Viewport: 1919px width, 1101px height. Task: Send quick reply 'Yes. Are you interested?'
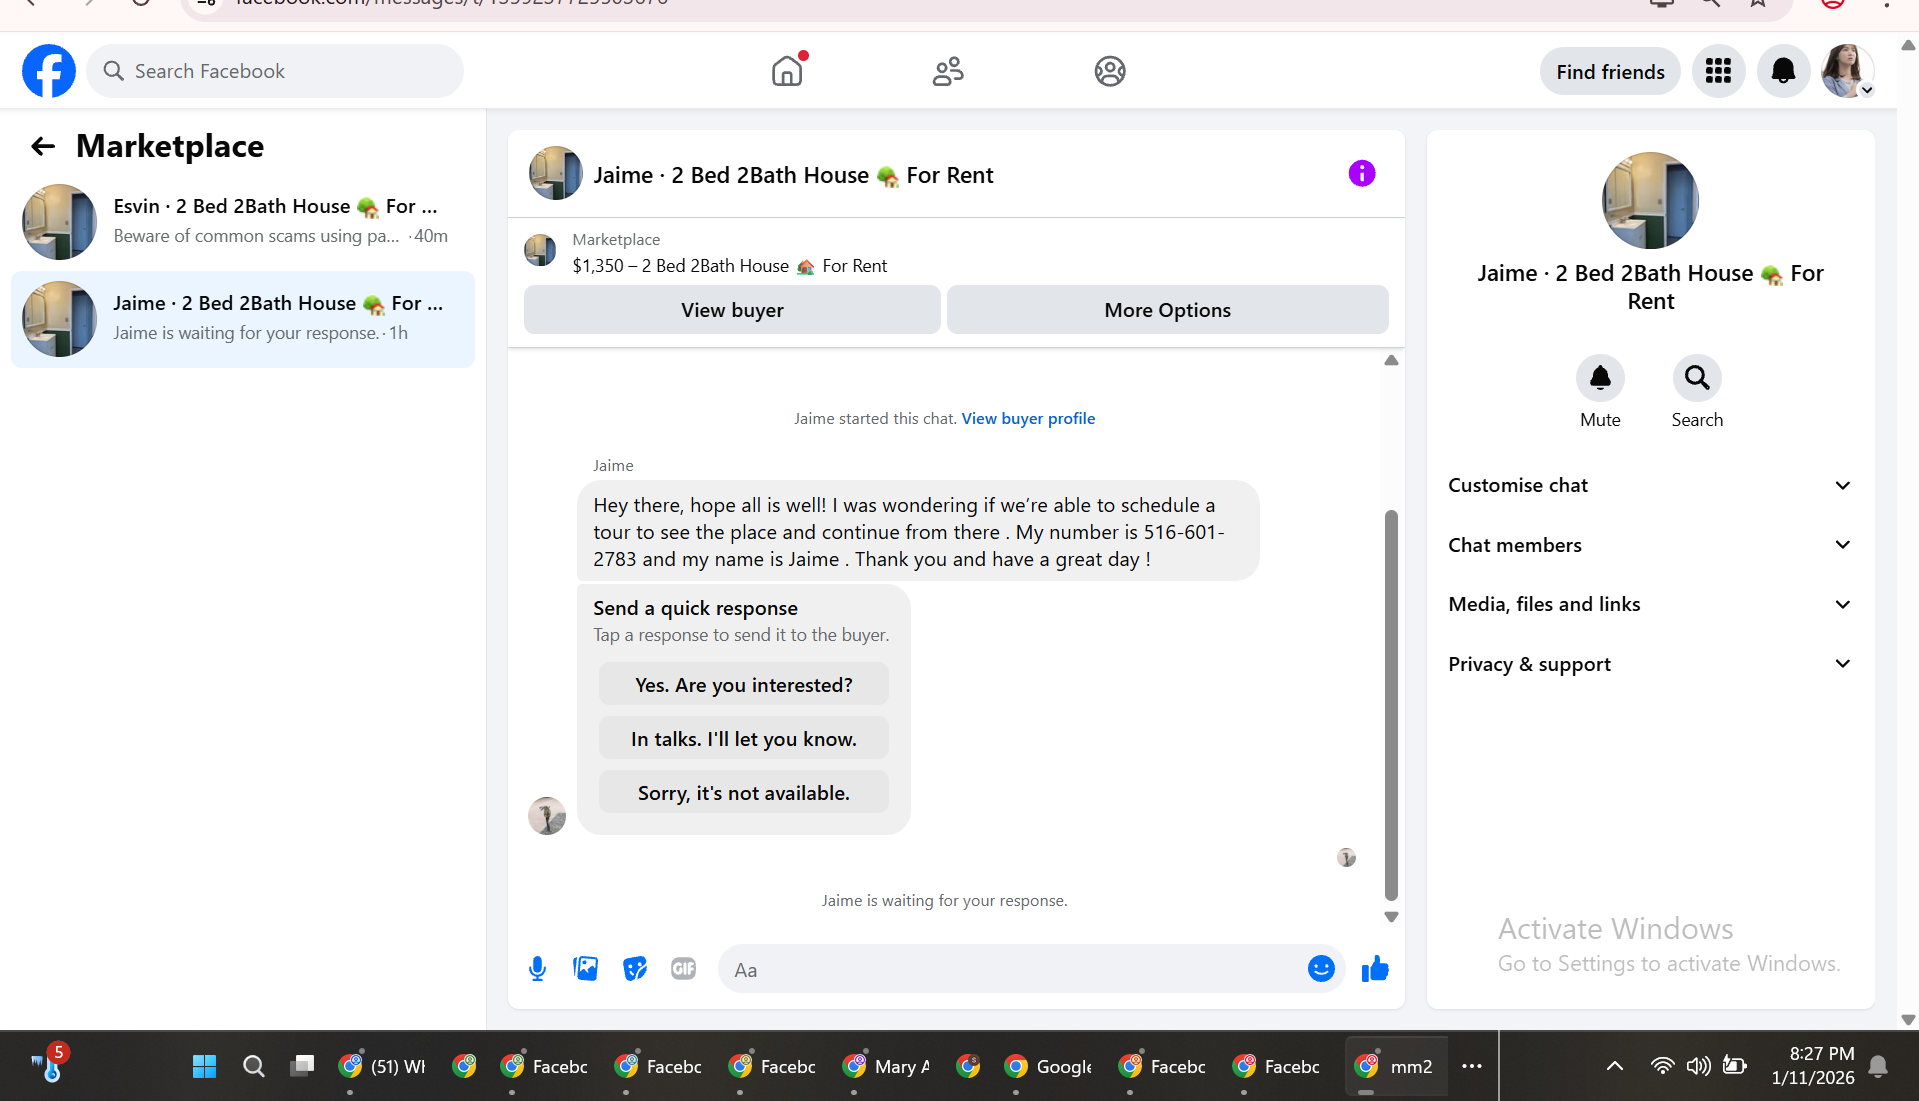click(x=743, y=685)
